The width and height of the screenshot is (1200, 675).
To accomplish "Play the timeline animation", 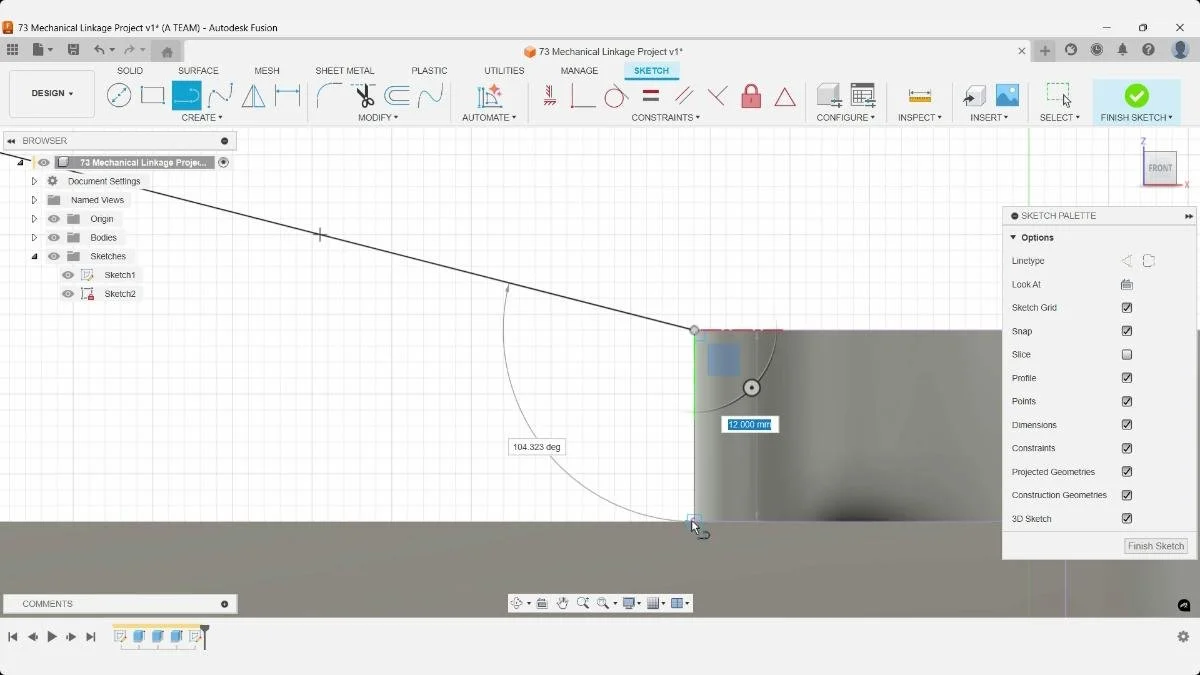I will pos(52,637).
